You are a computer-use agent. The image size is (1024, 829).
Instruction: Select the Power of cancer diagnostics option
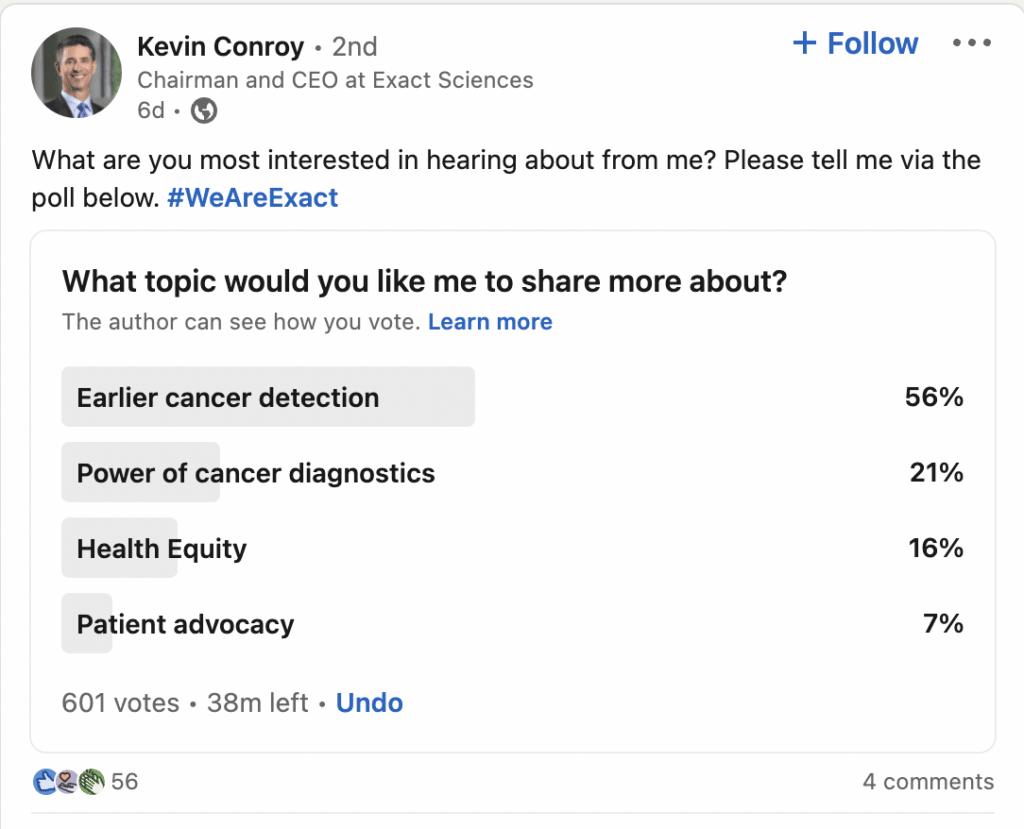pyautogui.click(x=254, y=473)
